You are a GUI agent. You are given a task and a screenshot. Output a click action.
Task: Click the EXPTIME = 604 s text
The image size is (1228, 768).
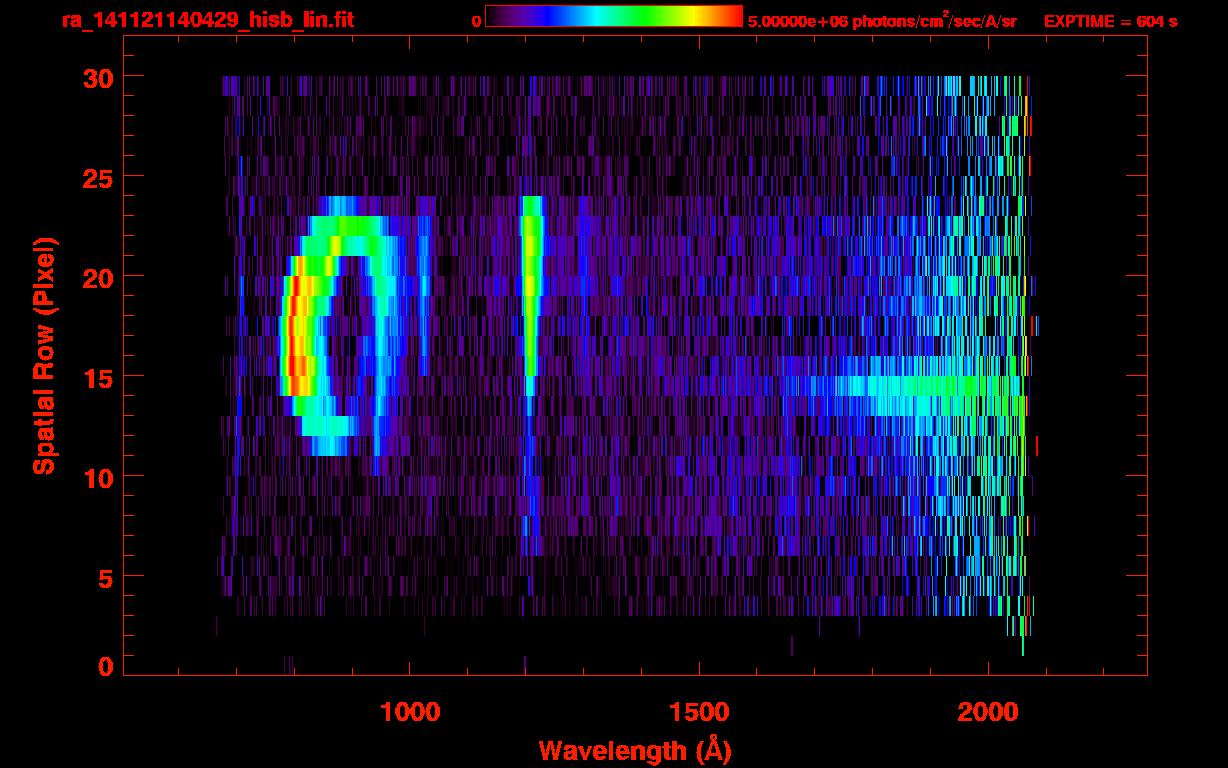pyautogui.click(x=1111, y=21)
